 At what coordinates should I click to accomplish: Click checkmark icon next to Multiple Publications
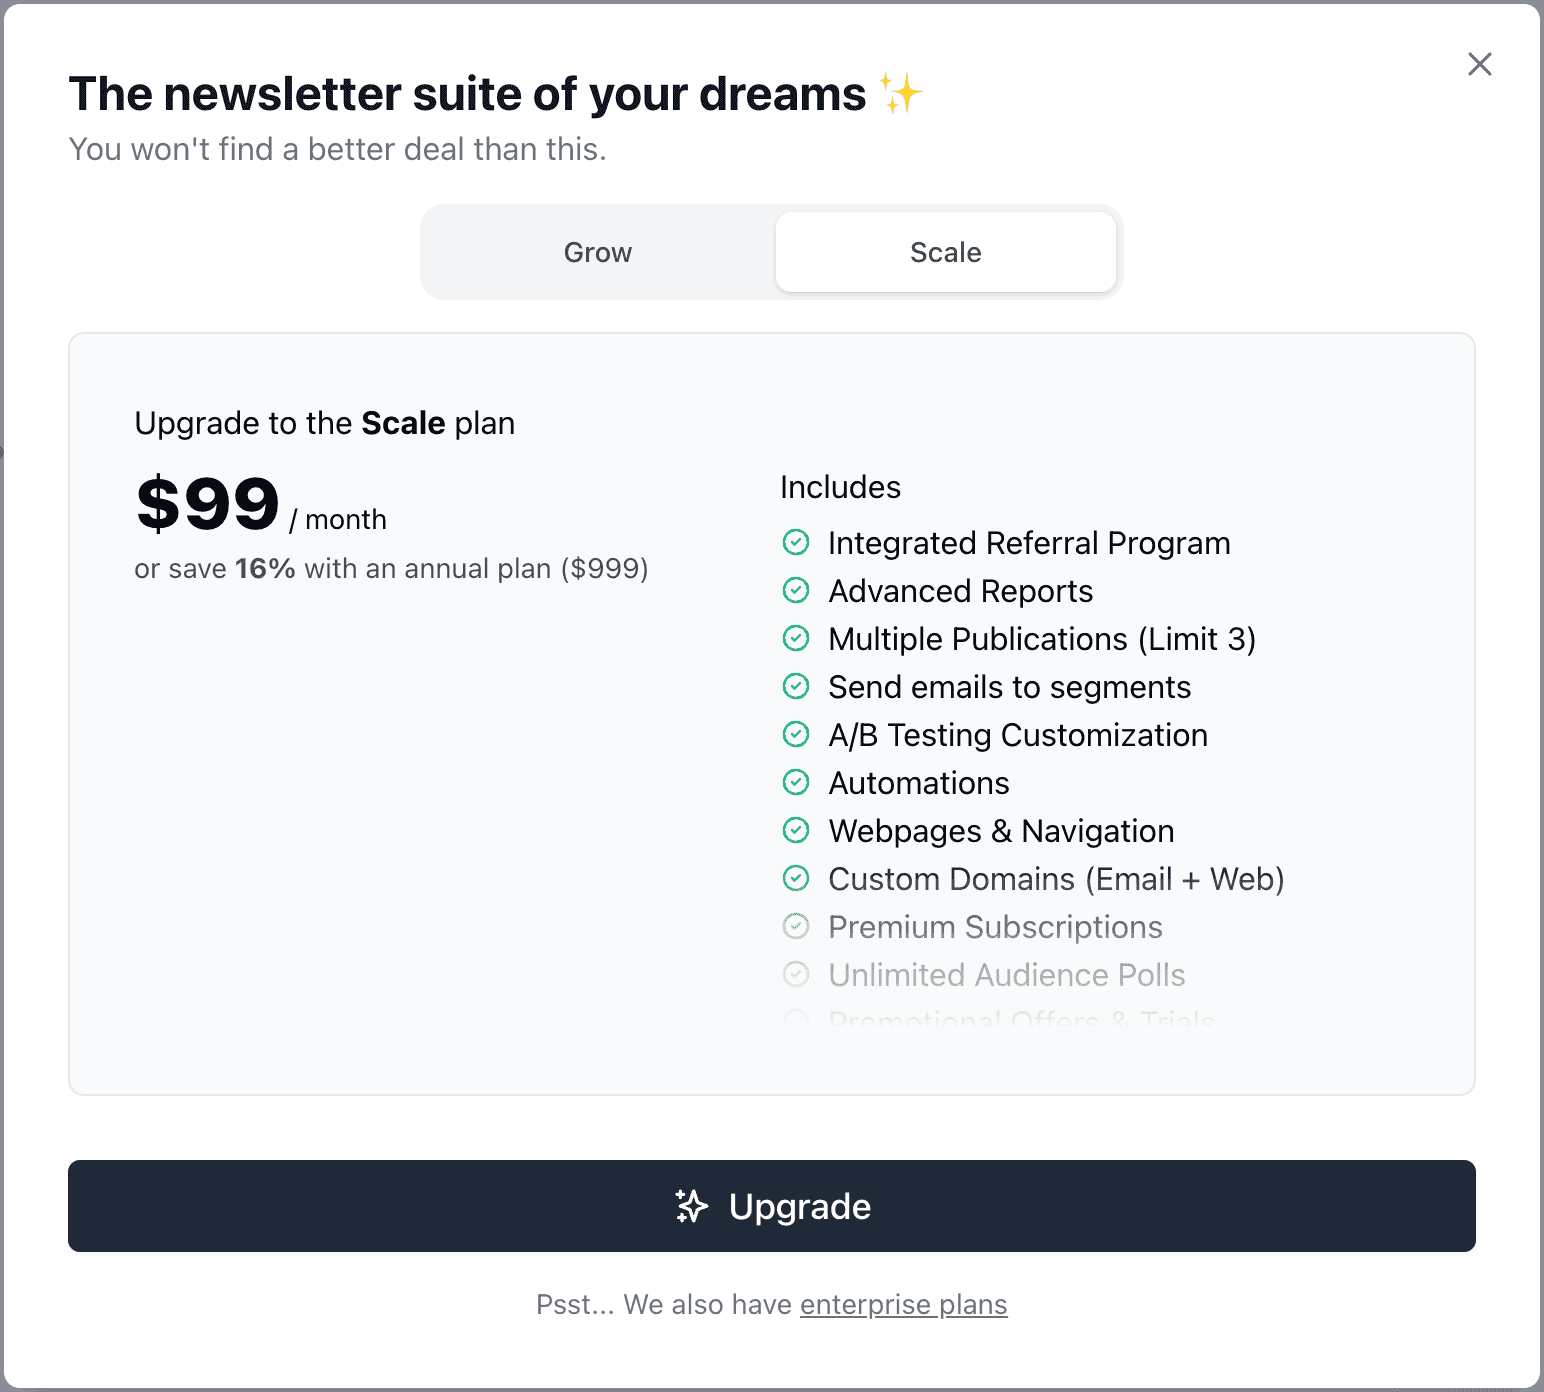pyautogui.click(x=796, y=638)
